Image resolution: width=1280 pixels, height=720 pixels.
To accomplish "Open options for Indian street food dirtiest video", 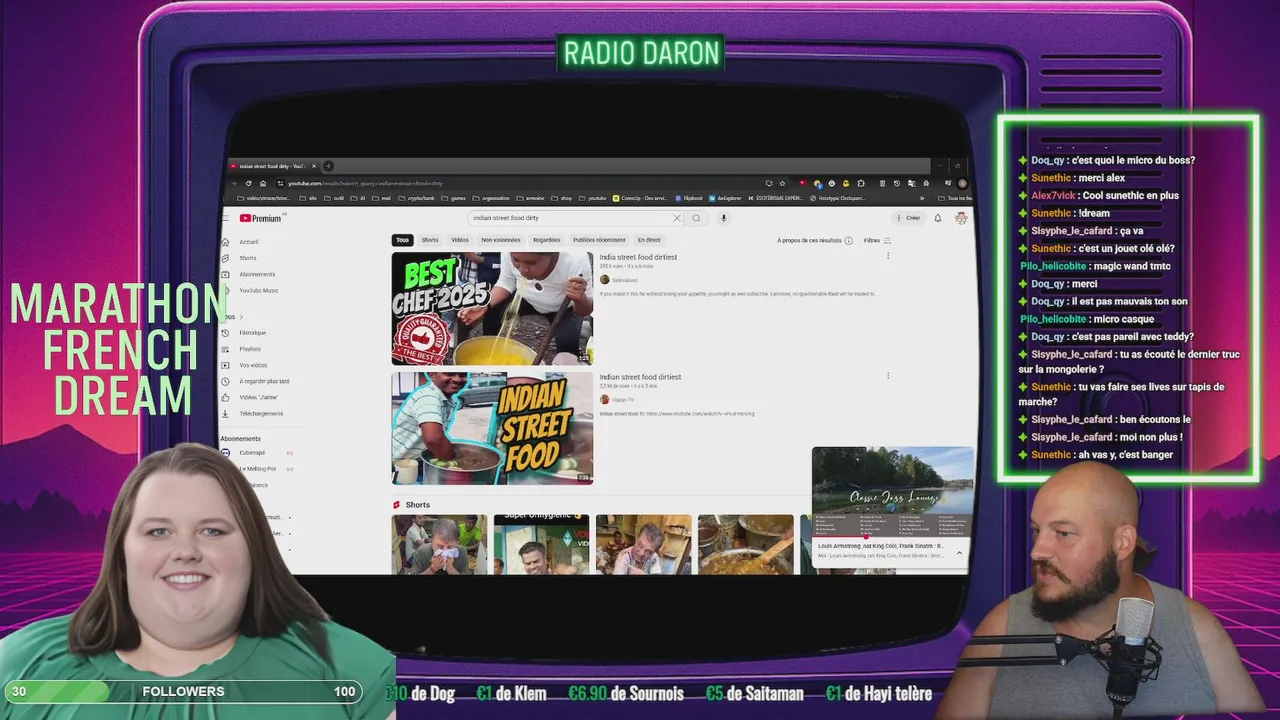I will [x=888, y=376].
